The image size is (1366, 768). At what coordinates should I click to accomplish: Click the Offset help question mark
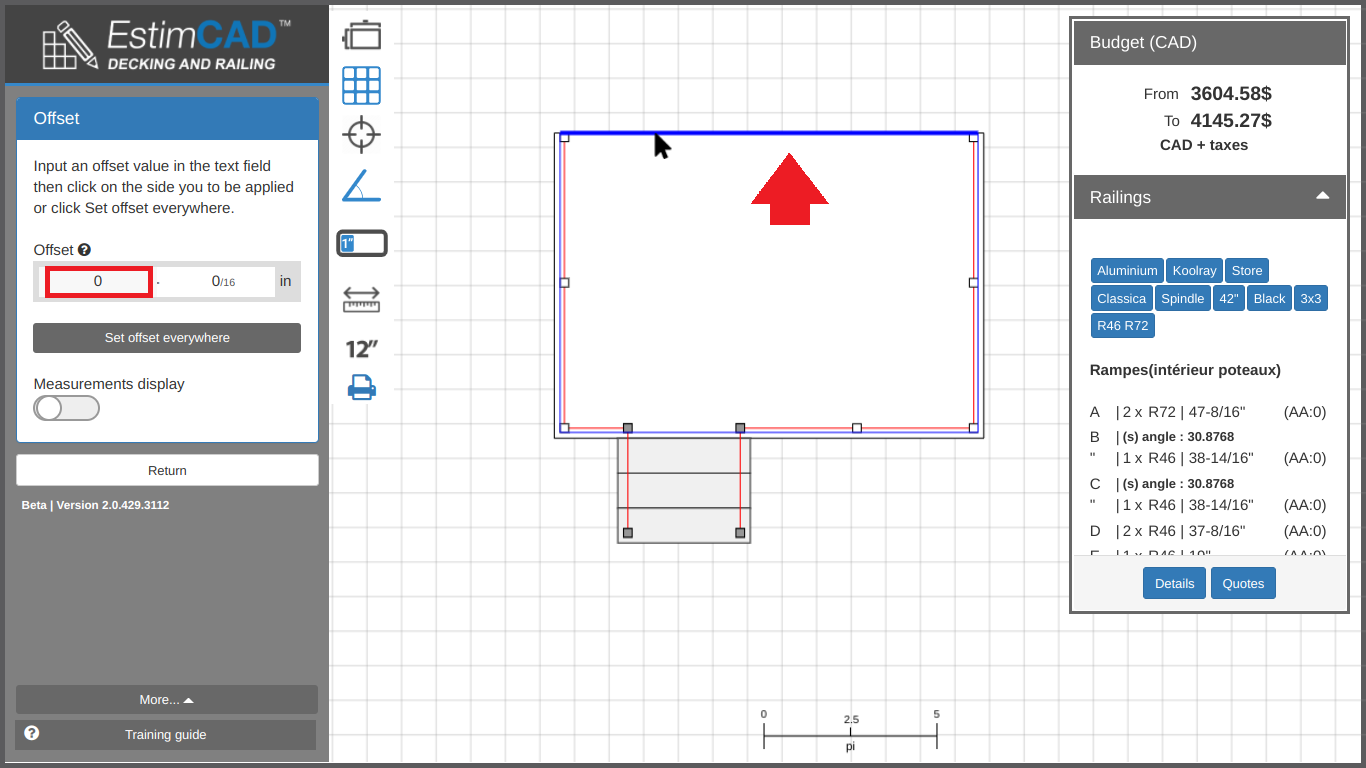coord(85,250)
